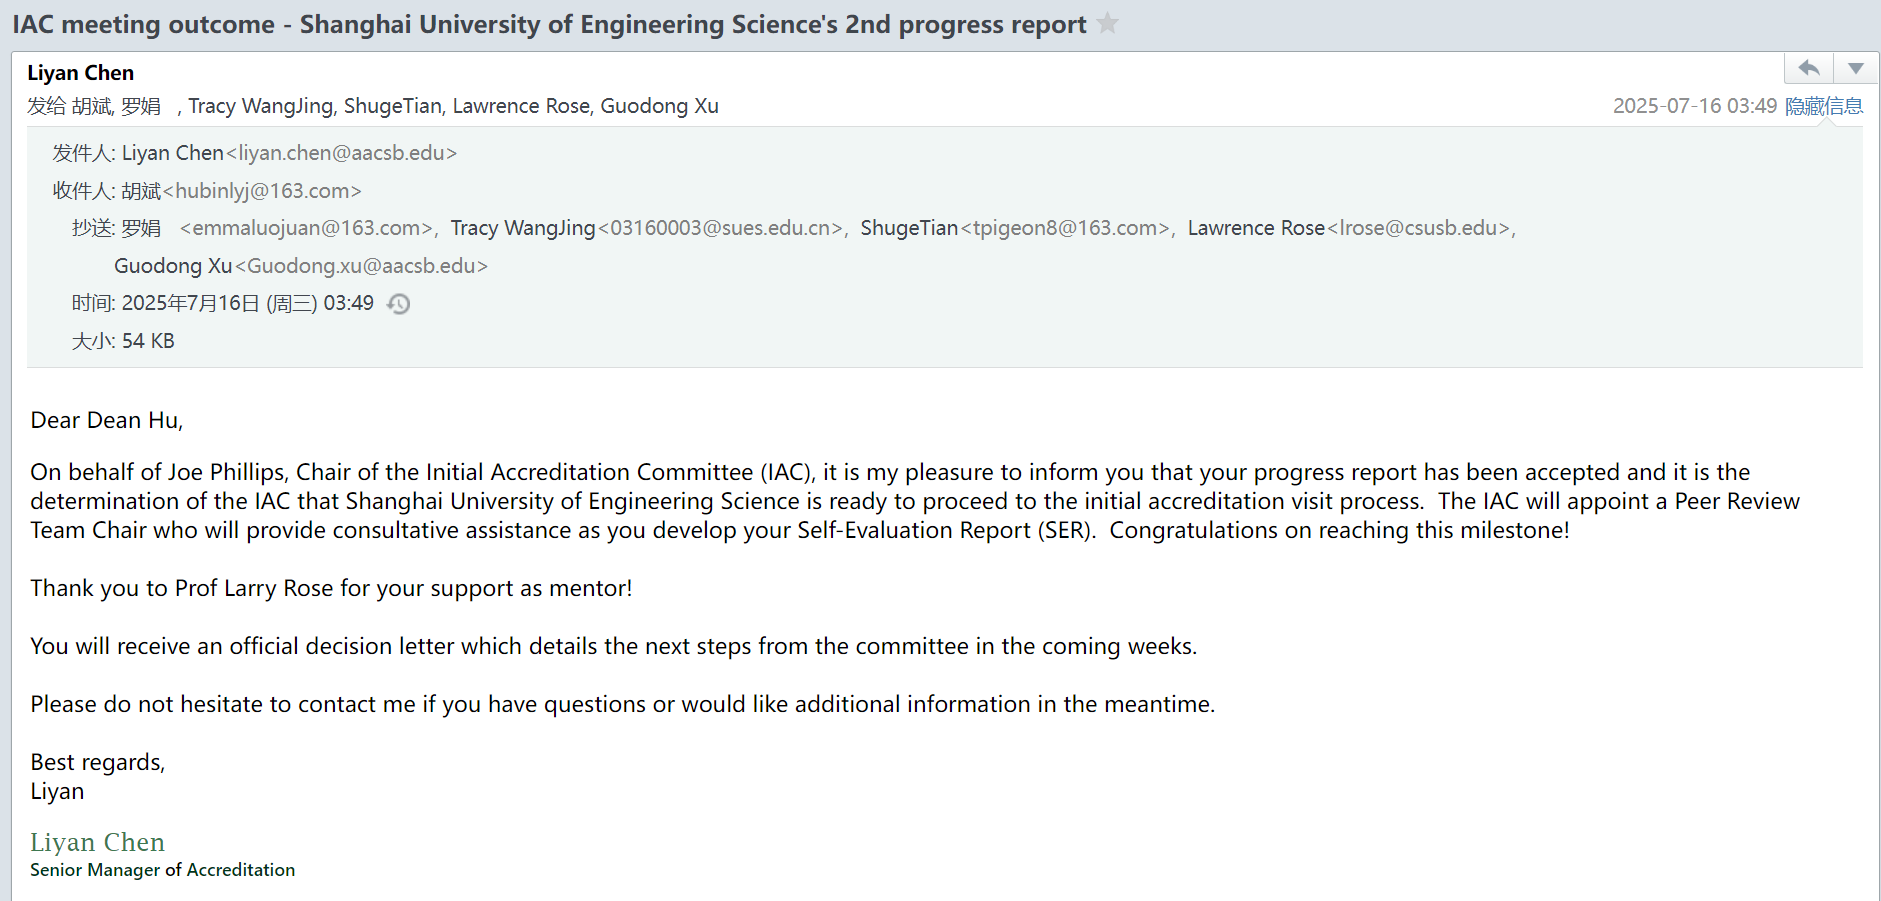This screenshot has height=901, width=1881.
Task: Click Guodong Xu in the summary recipient line
Action: [659, 106]
